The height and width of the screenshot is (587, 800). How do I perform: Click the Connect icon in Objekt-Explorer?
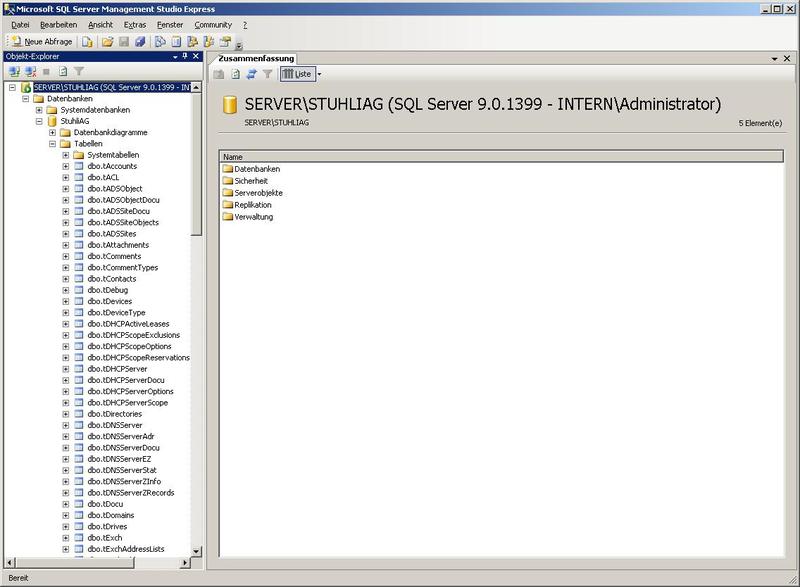click(14, 72)
